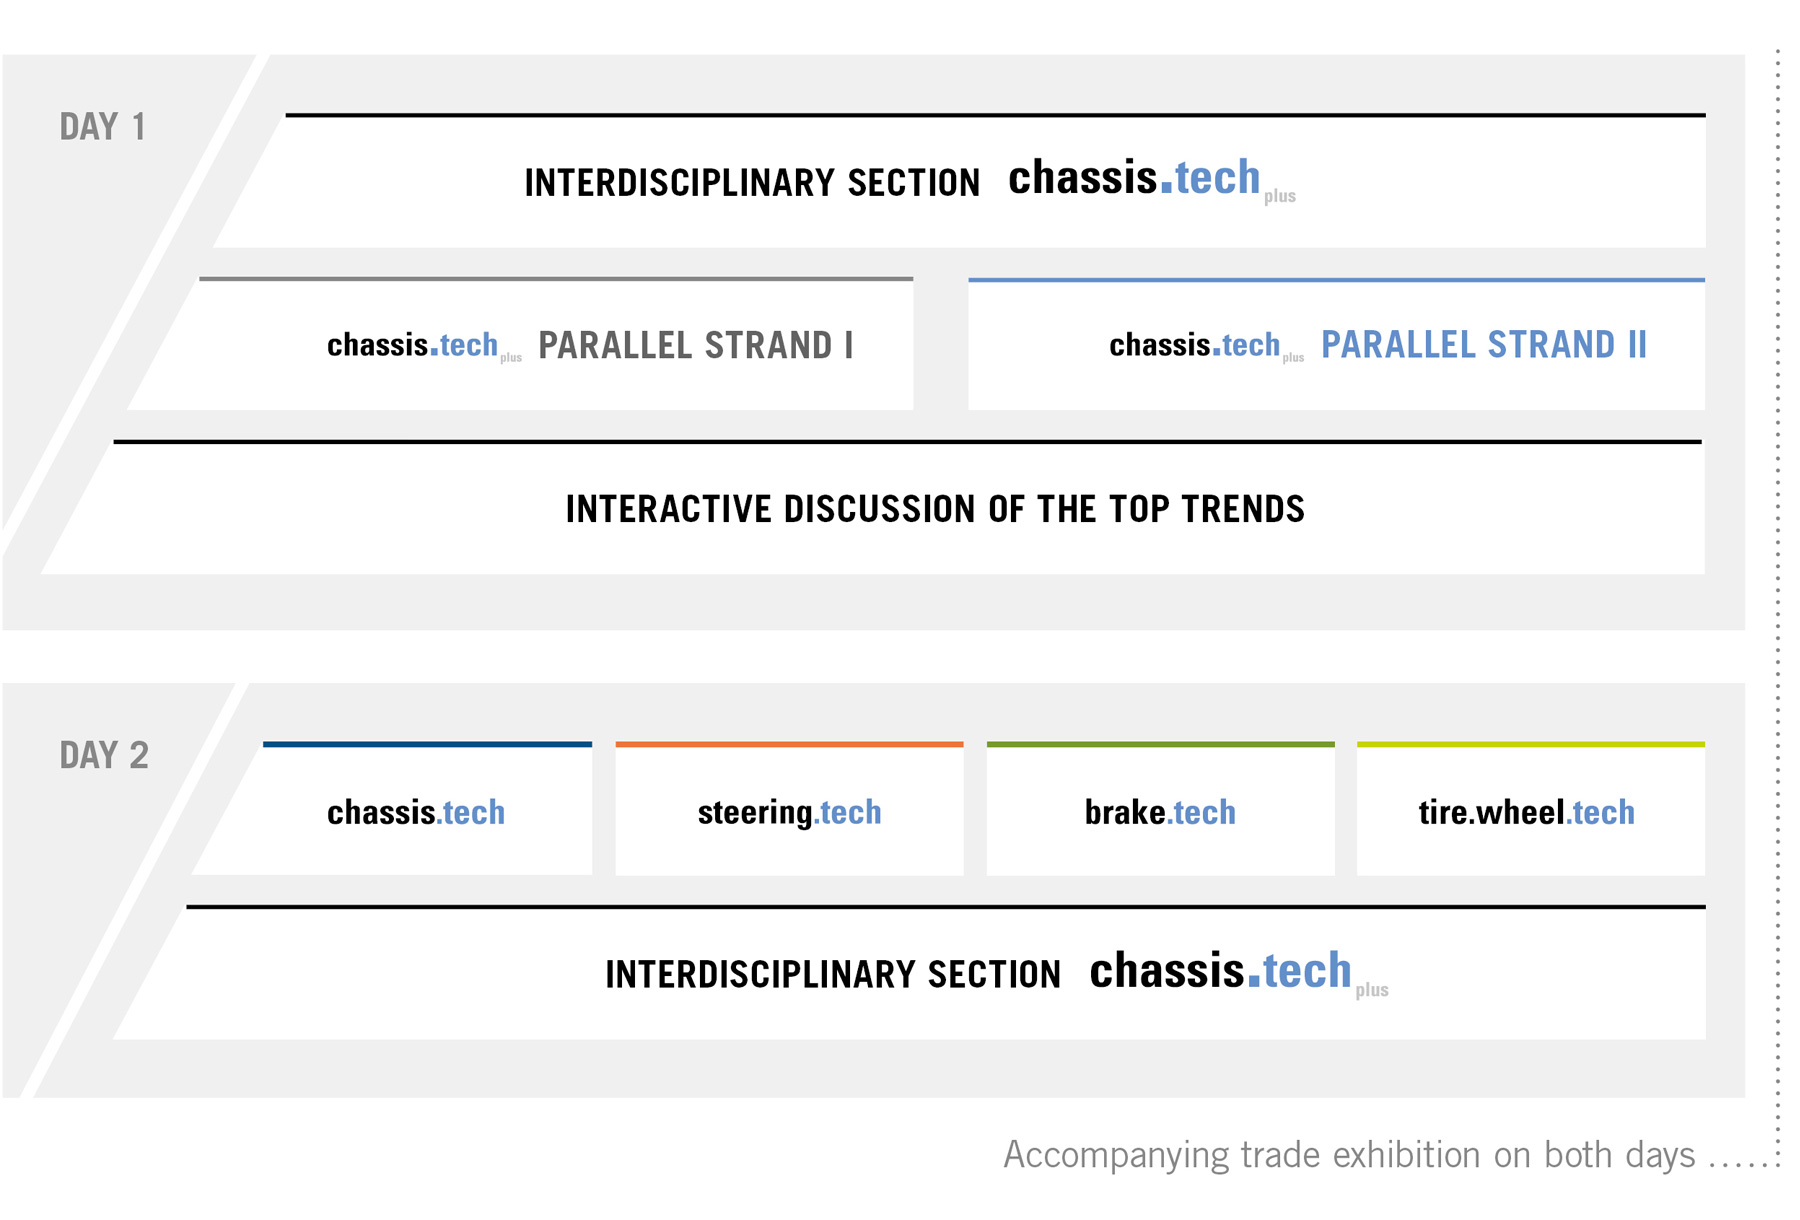Click the chassis.tech plus logo in Day 1 interdisciplinary section
The image size is (1800, 1220).
1152,180
